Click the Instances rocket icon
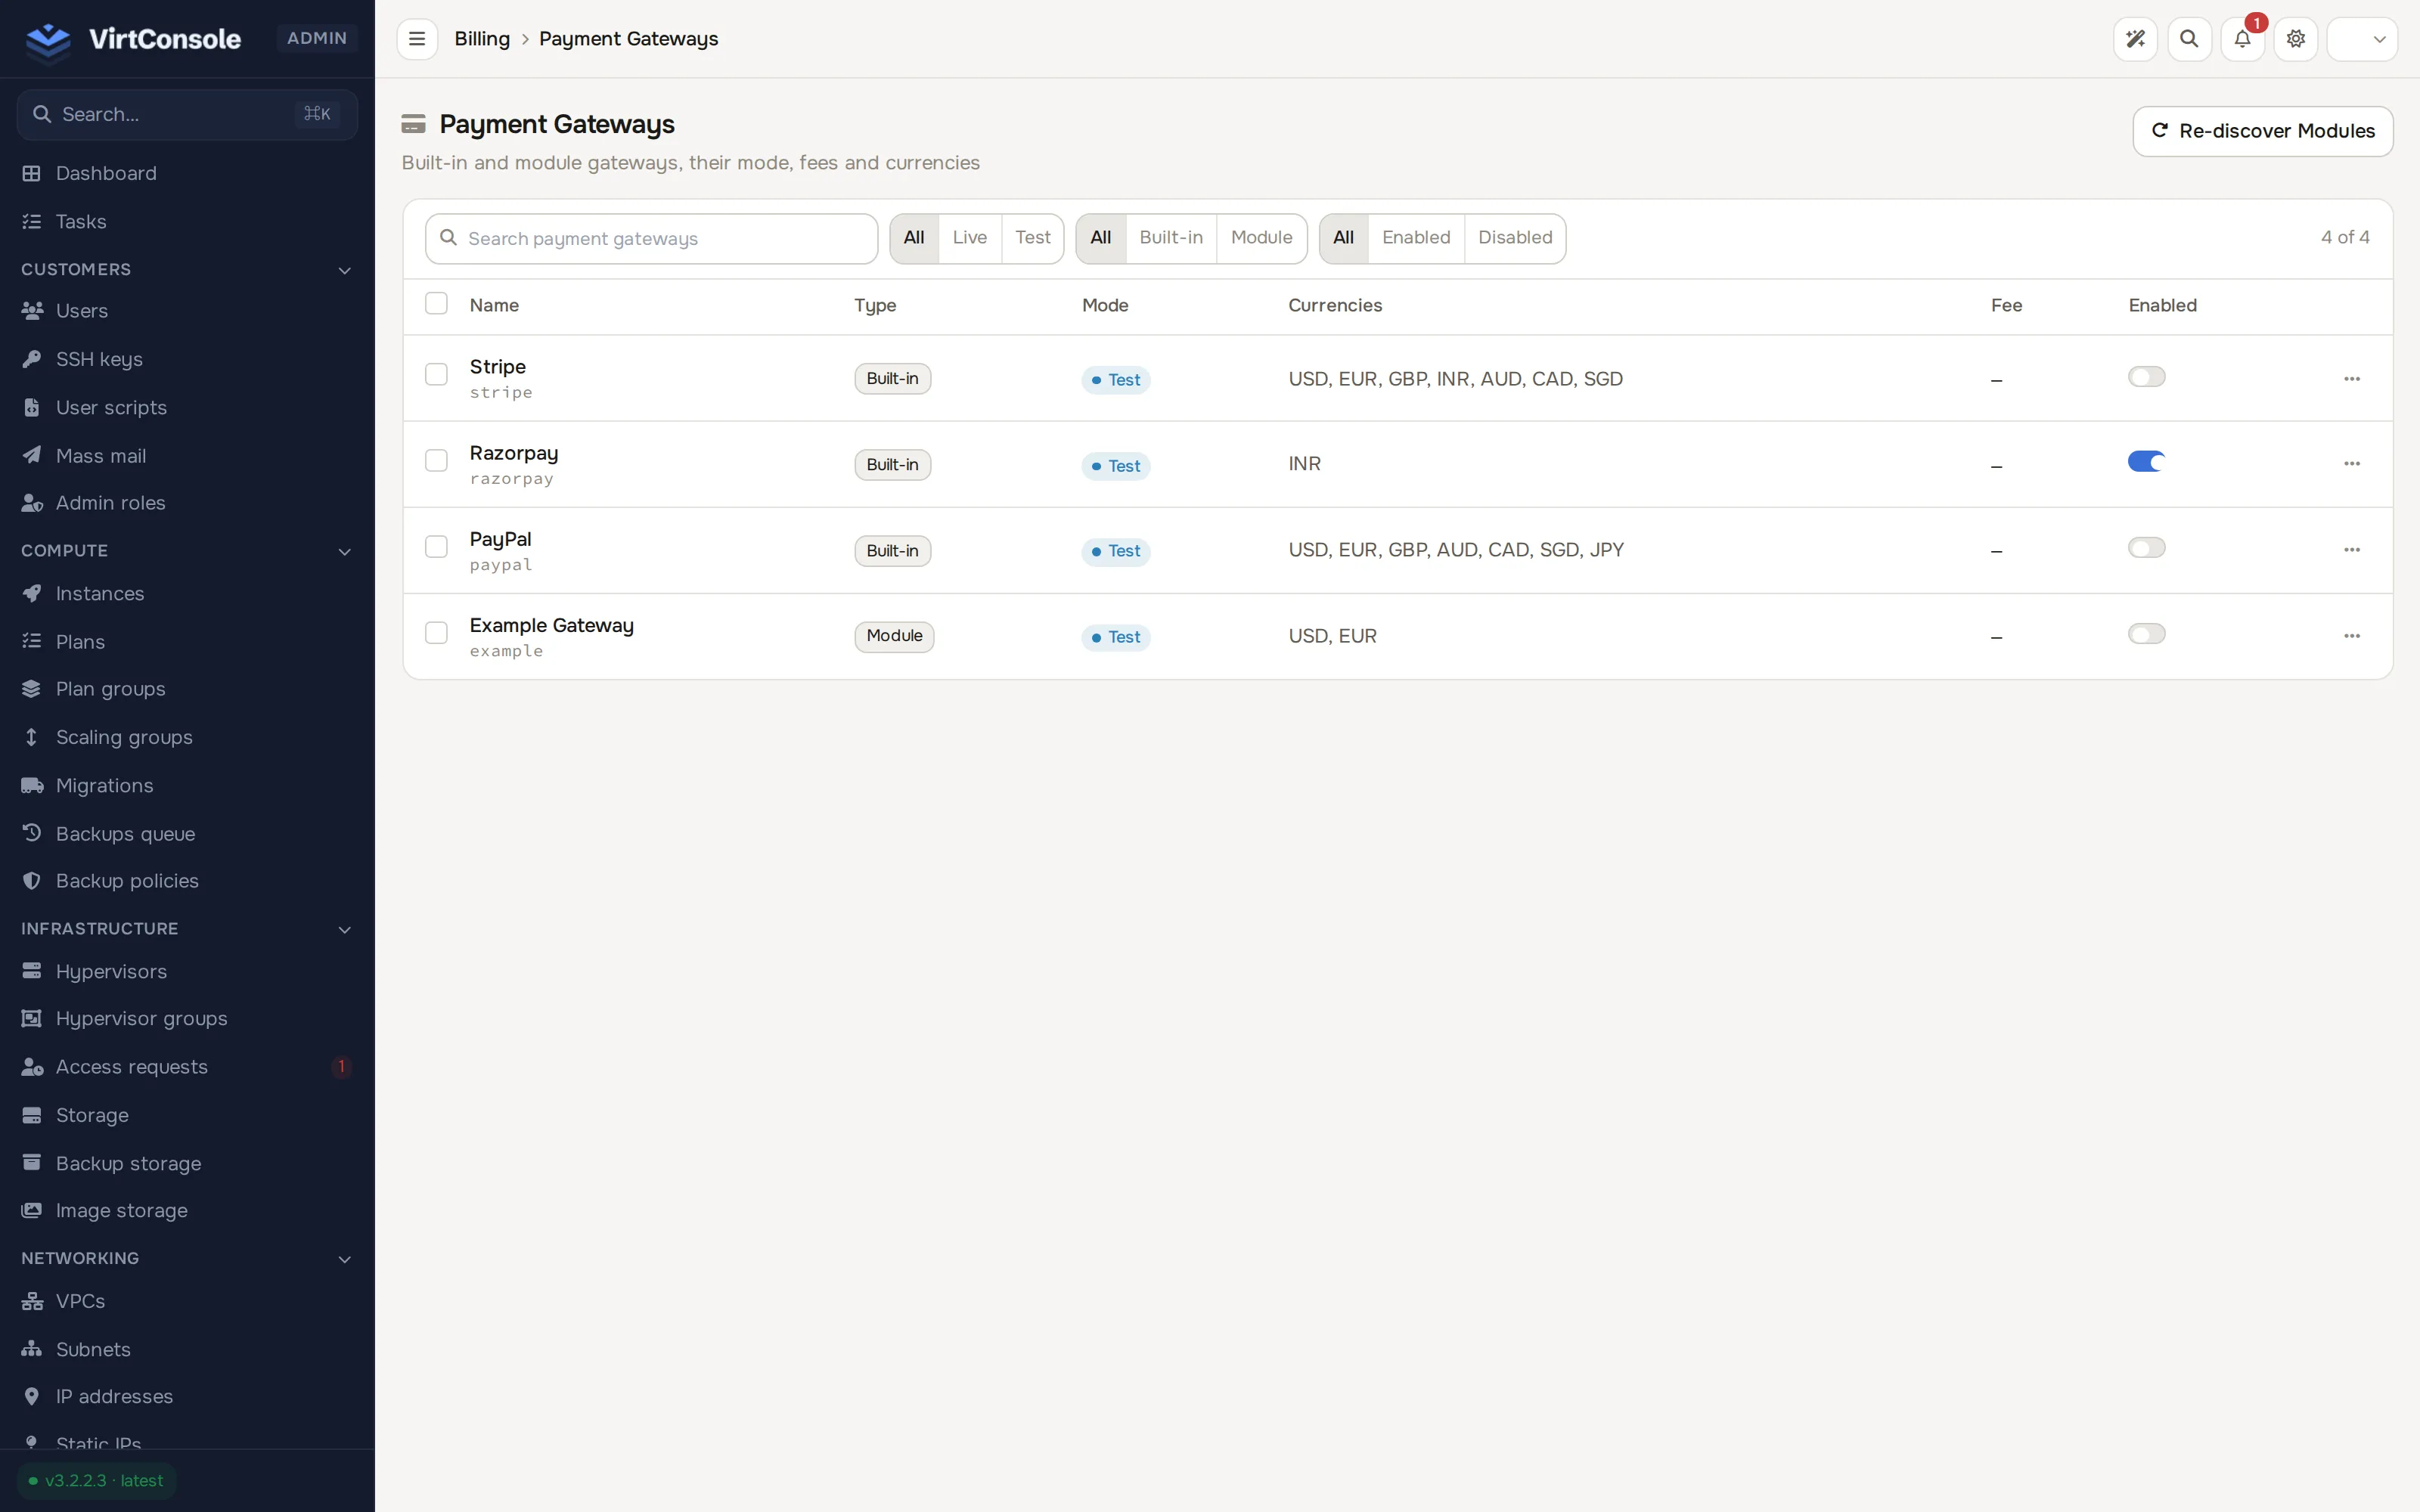Image resolution: width=2420 pixels, height=1512 pixels. [x=32, y=593]
